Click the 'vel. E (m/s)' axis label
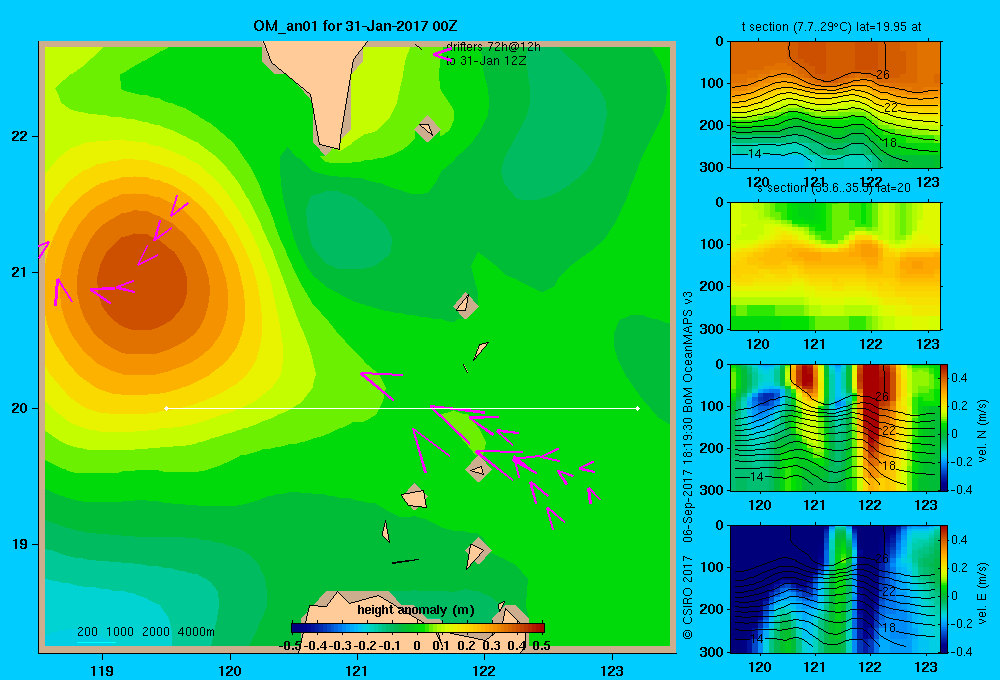1000x680 pixels. coord(983,593)
